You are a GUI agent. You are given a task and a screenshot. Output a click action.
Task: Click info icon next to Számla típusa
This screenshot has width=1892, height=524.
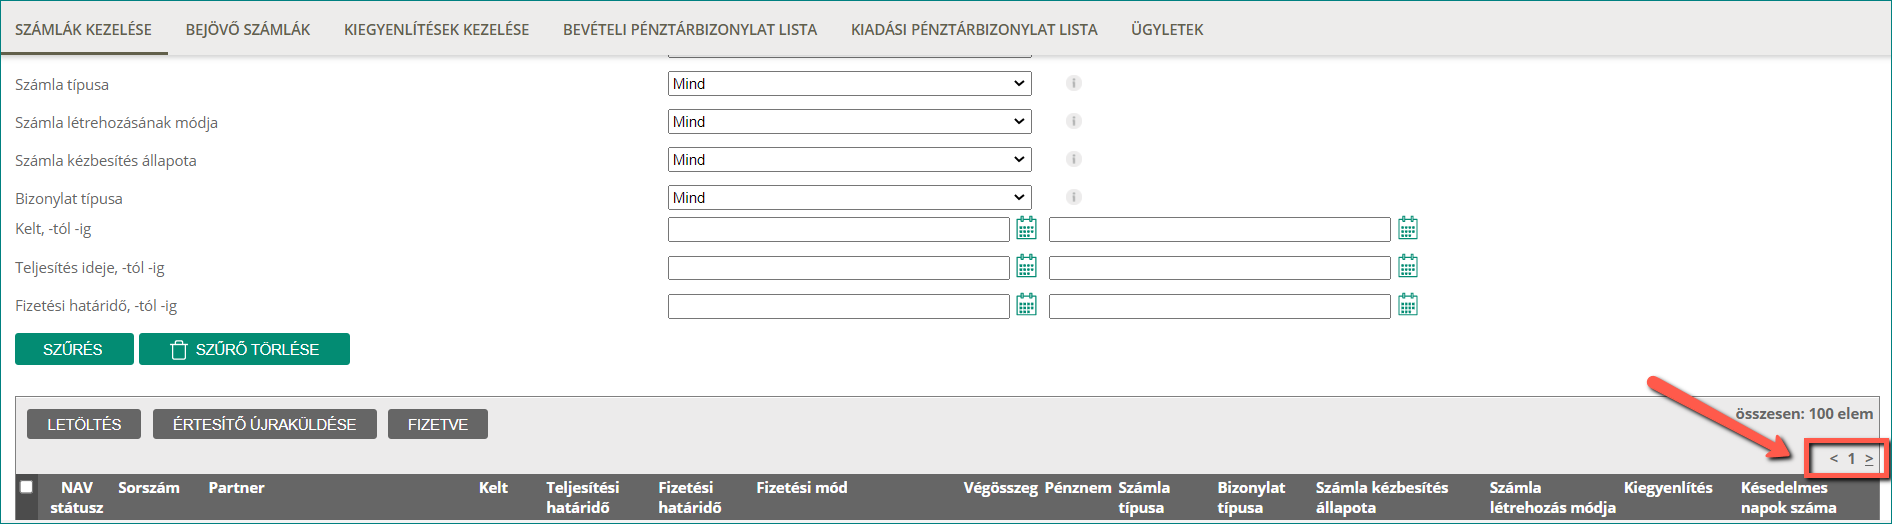point(1074,83)
